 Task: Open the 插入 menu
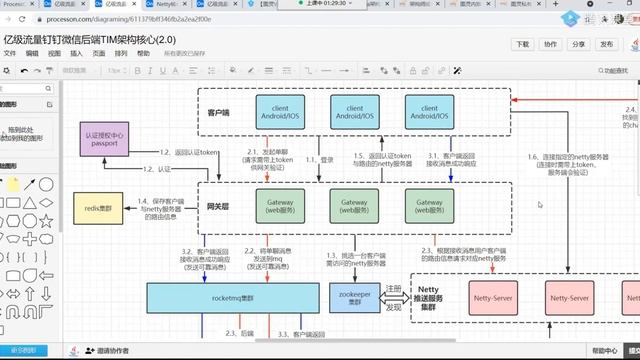coord(76,53)
